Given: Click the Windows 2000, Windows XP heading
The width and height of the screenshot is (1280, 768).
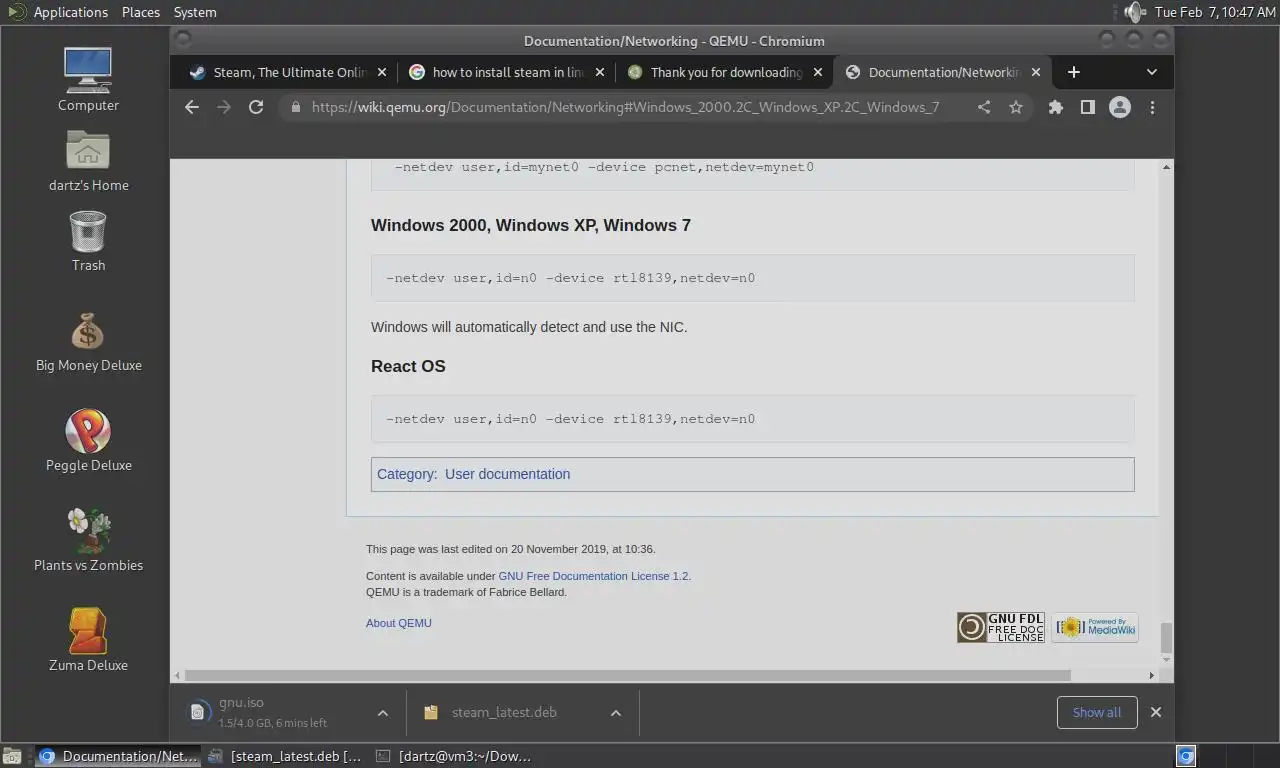Looking at the screenshot, I should [x=531, y=225].
